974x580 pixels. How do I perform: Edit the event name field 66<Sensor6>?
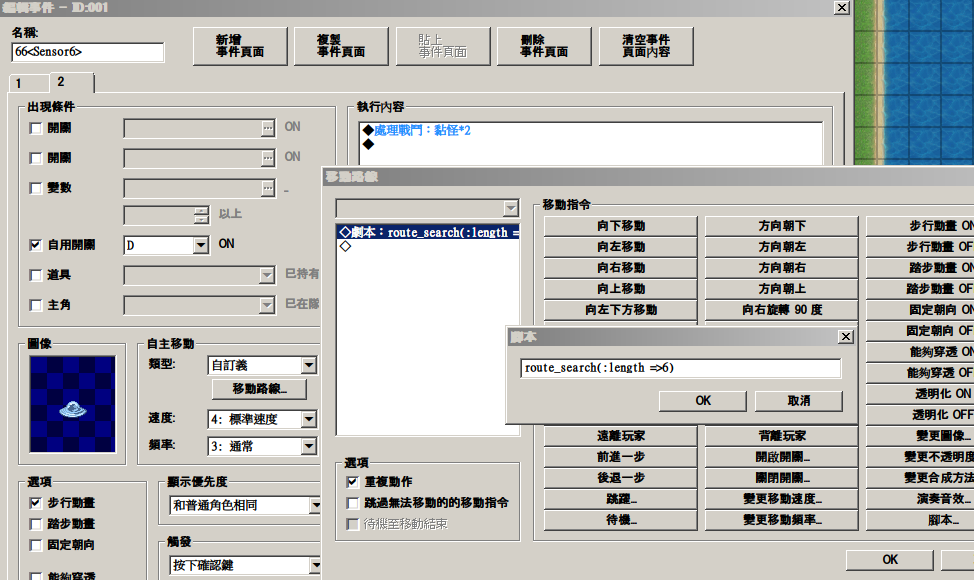[x=88, y=52]
